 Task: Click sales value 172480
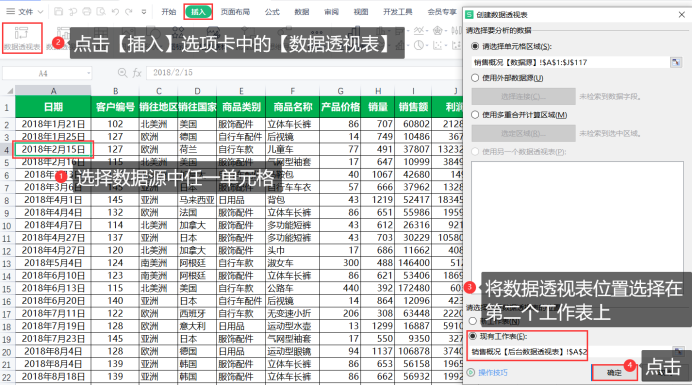tap(413, 288)
